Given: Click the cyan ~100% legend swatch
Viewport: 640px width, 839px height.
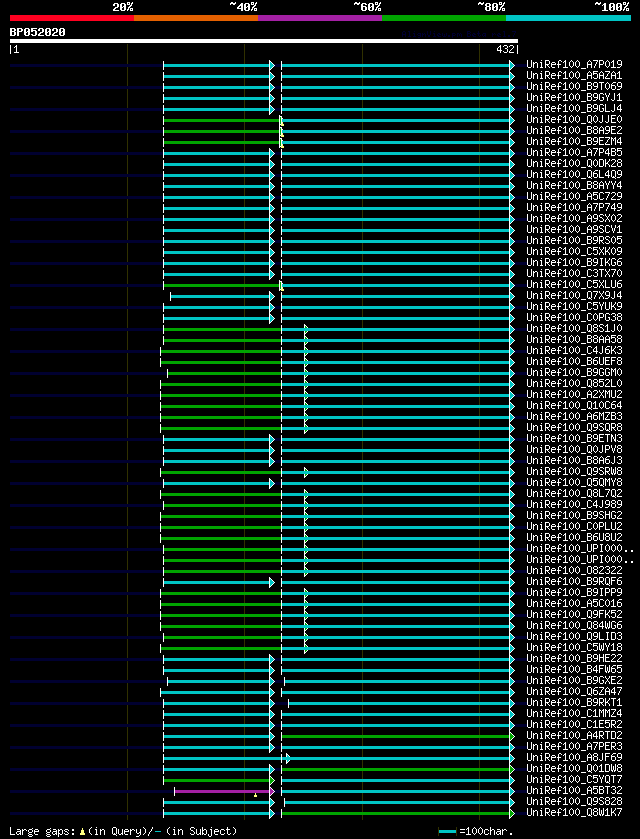Looking at the screenshot, I should coord(568,18).
